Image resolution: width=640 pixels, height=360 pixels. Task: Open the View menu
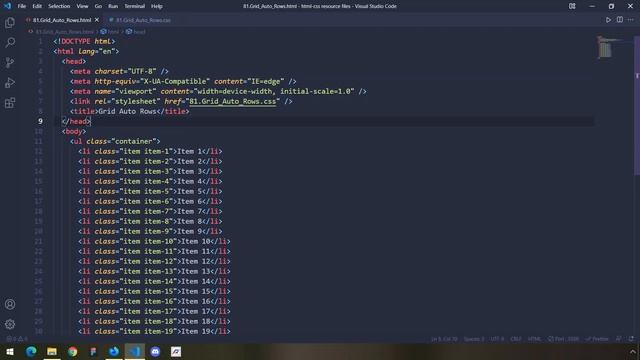click(x=82, y=6)
